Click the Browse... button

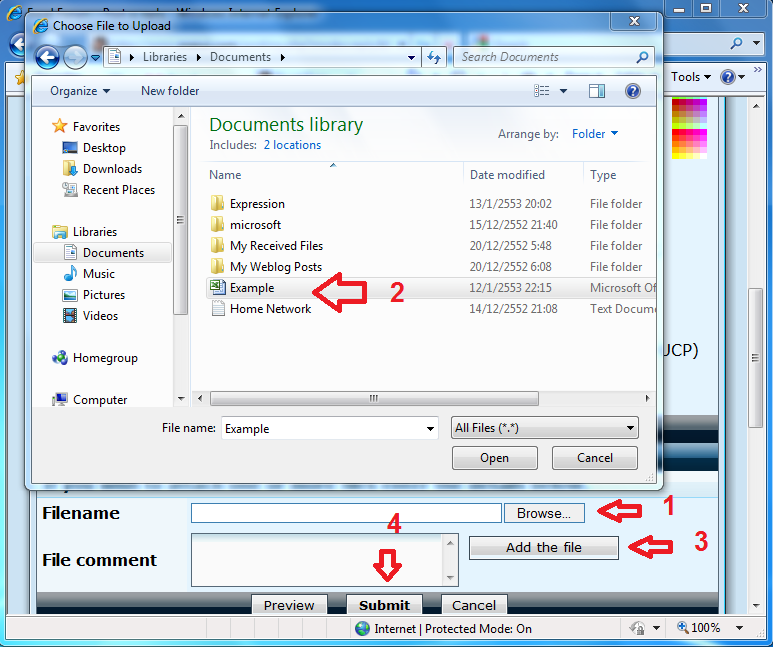pyautogui.click(x=544, y=513)
